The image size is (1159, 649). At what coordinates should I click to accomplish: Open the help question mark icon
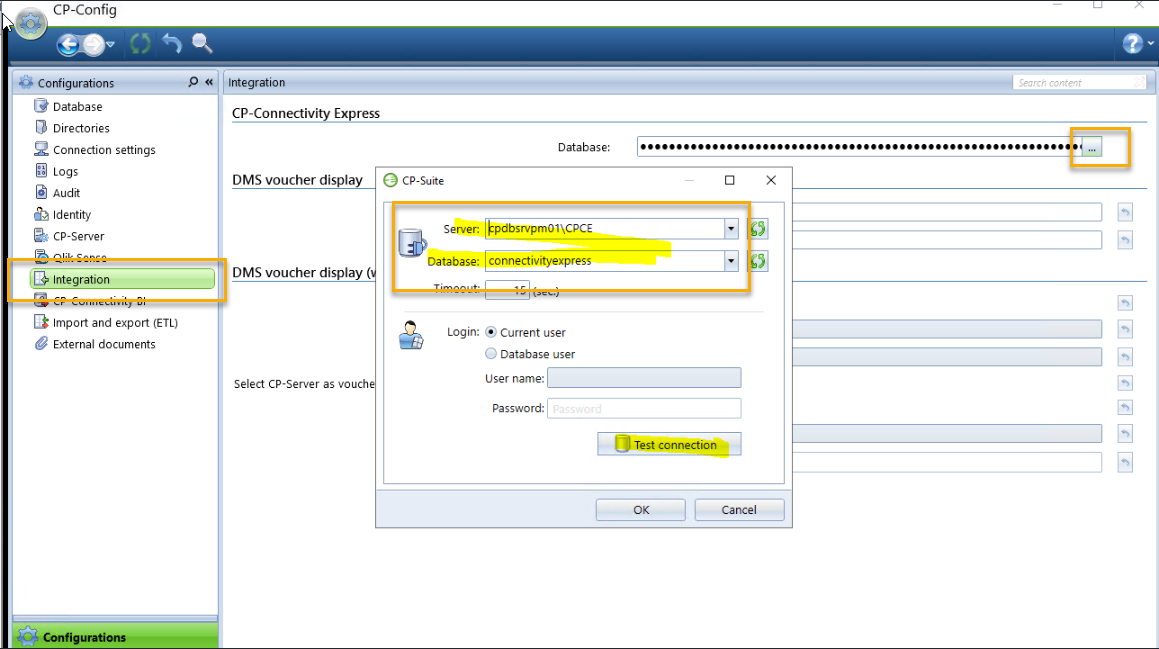pyautogui.click(x=1131, y=44)
